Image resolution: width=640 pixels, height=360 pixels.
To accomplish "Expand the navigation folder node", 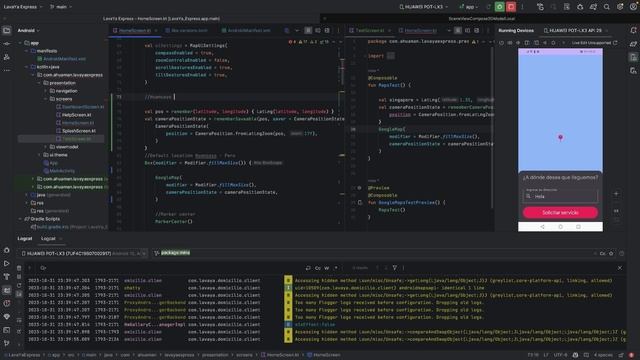I will (x=45, y=91).
